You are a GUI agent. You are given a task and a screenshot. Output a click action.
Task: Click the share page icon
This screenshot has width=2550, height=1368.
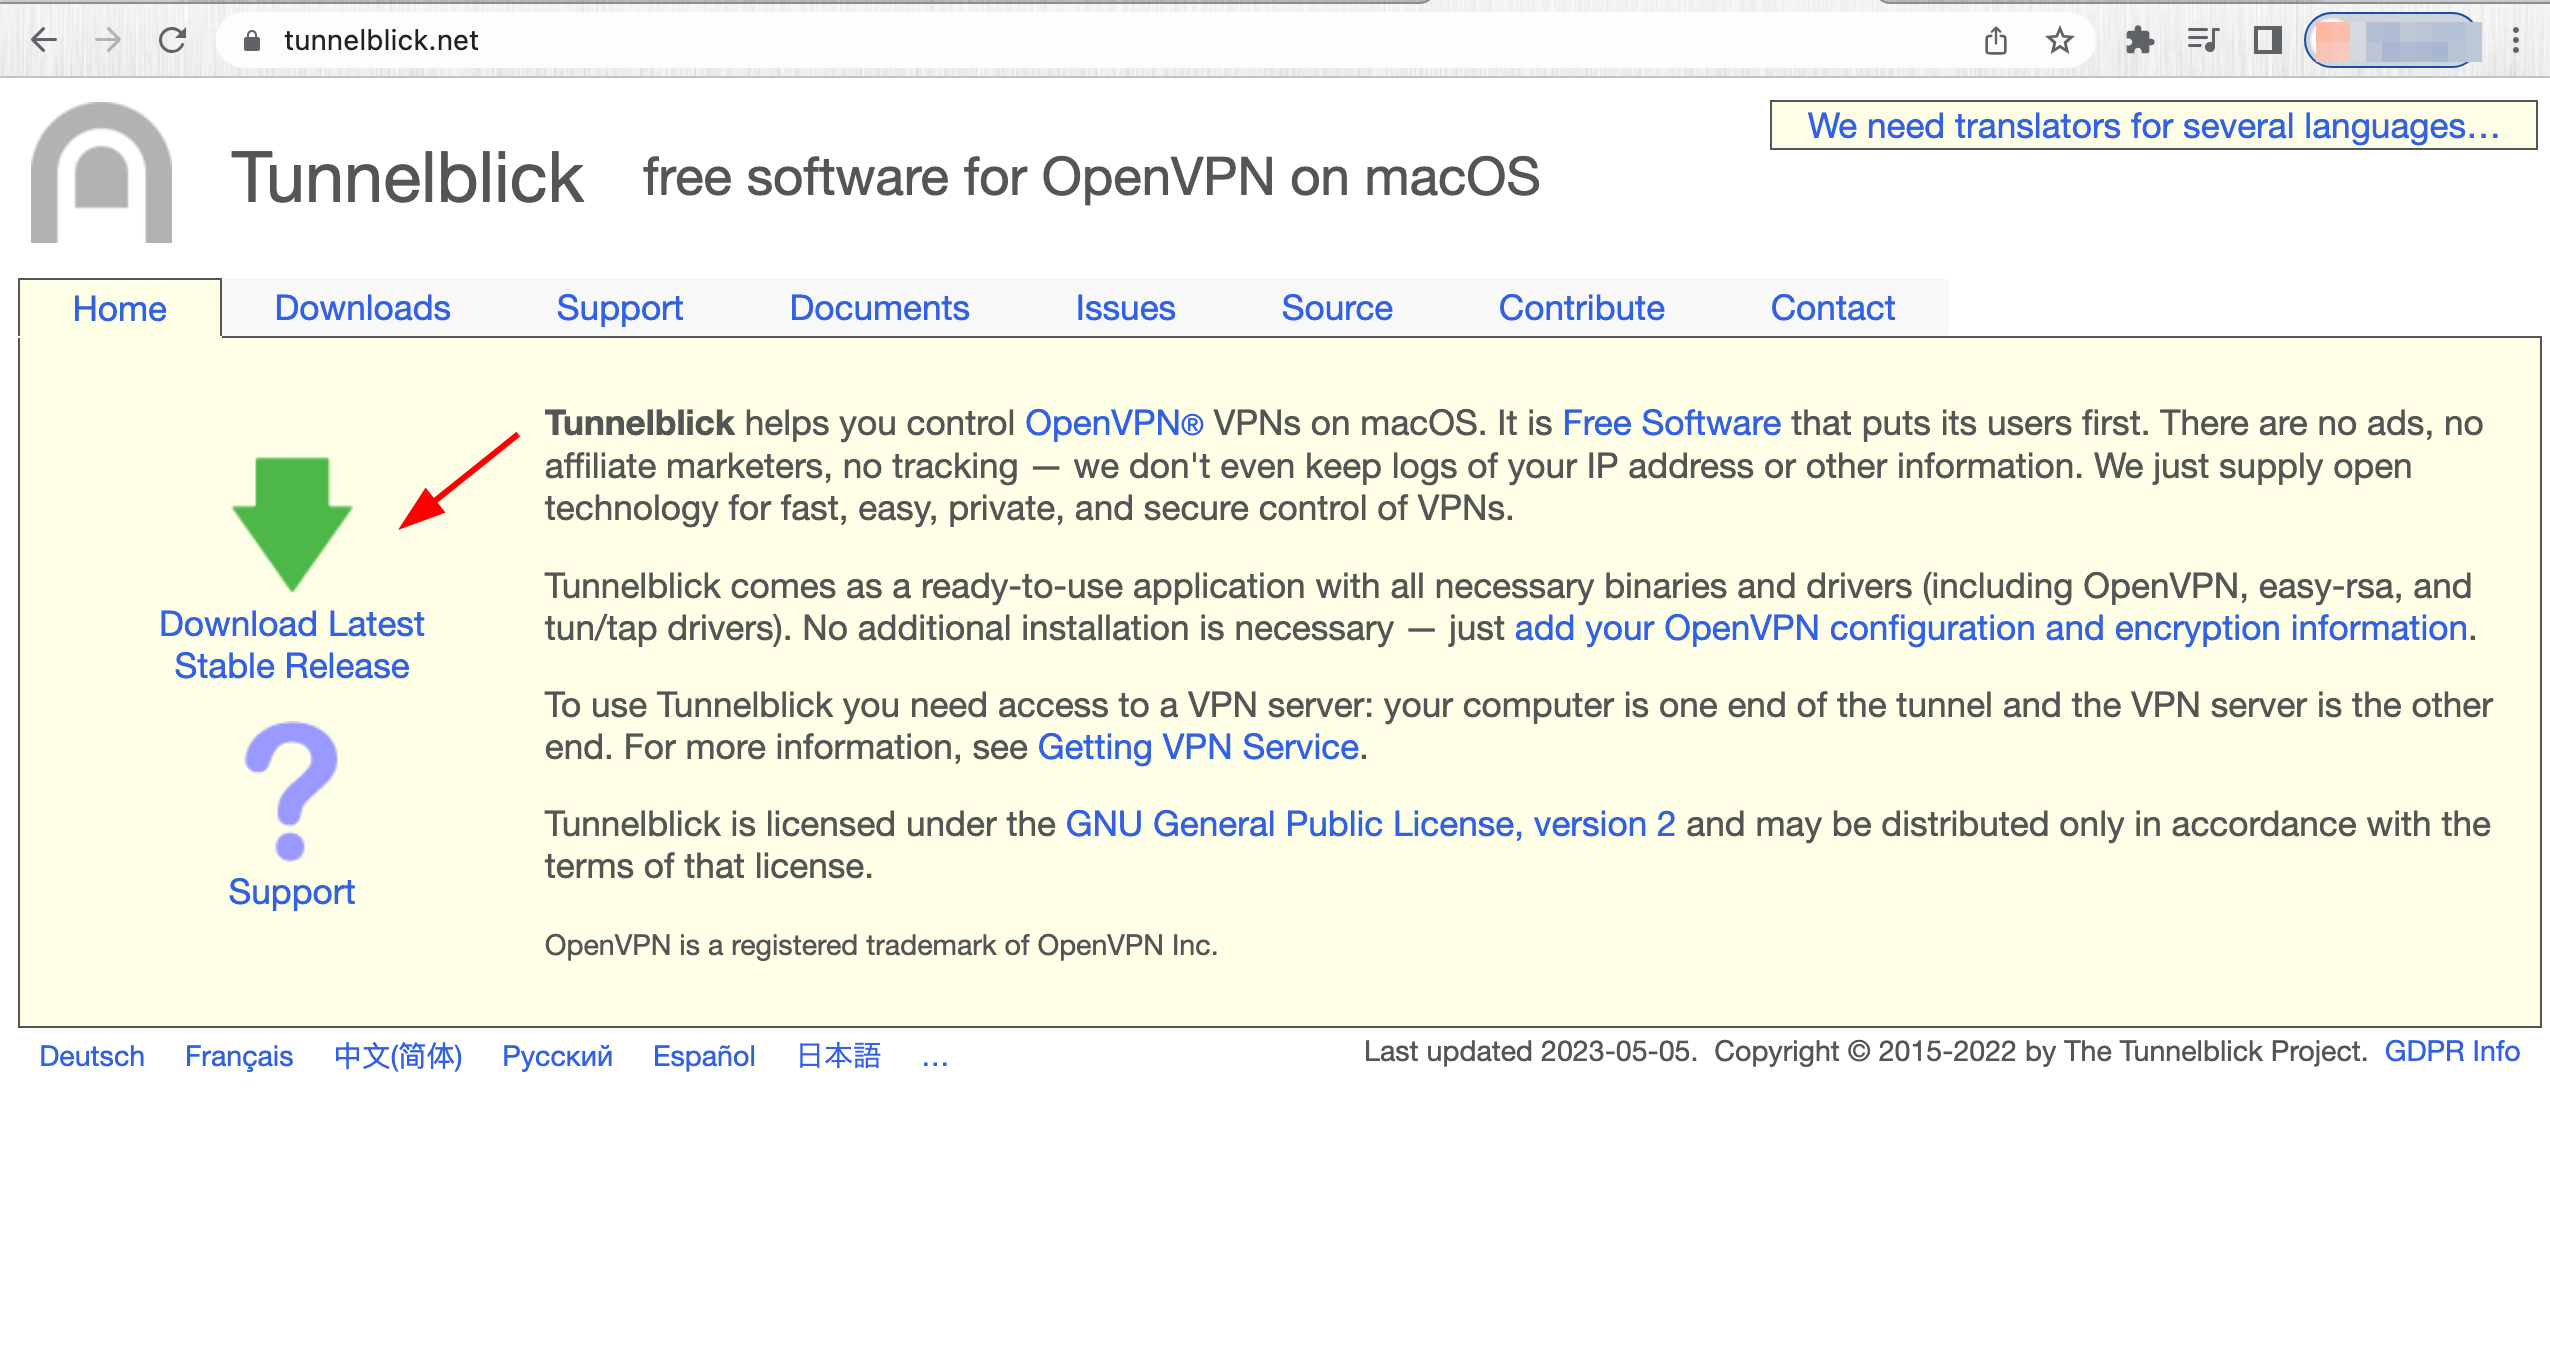click(1995, 40)
